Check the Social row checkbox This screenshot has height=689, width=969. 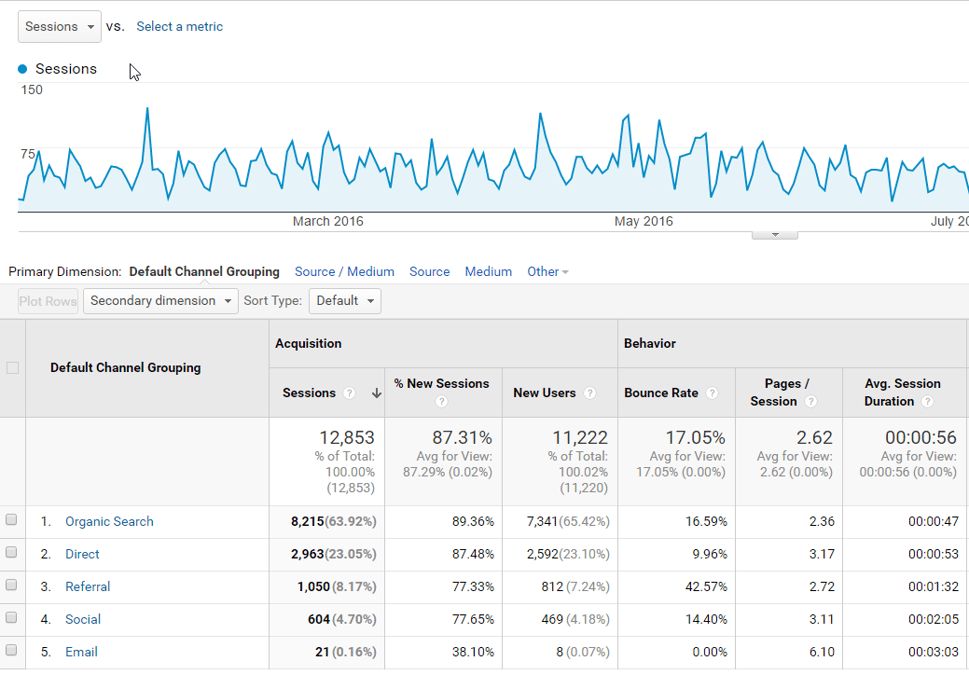pos(11,618)
